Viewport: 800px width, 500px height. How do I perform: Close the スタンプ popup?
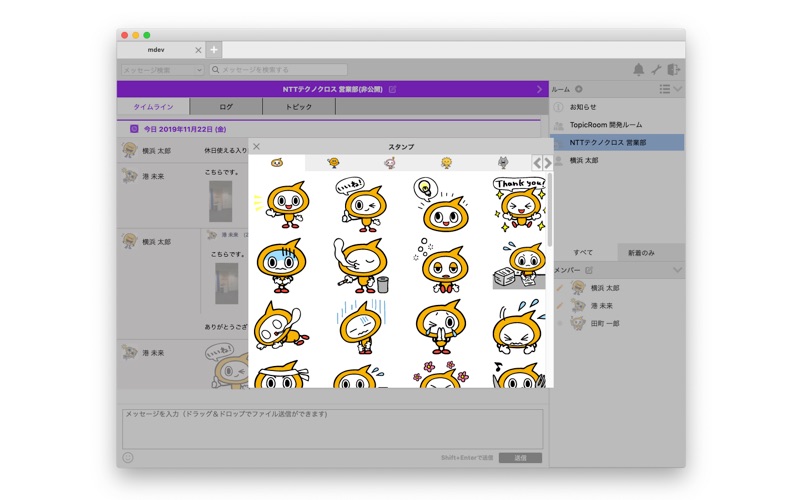[257, 146]
